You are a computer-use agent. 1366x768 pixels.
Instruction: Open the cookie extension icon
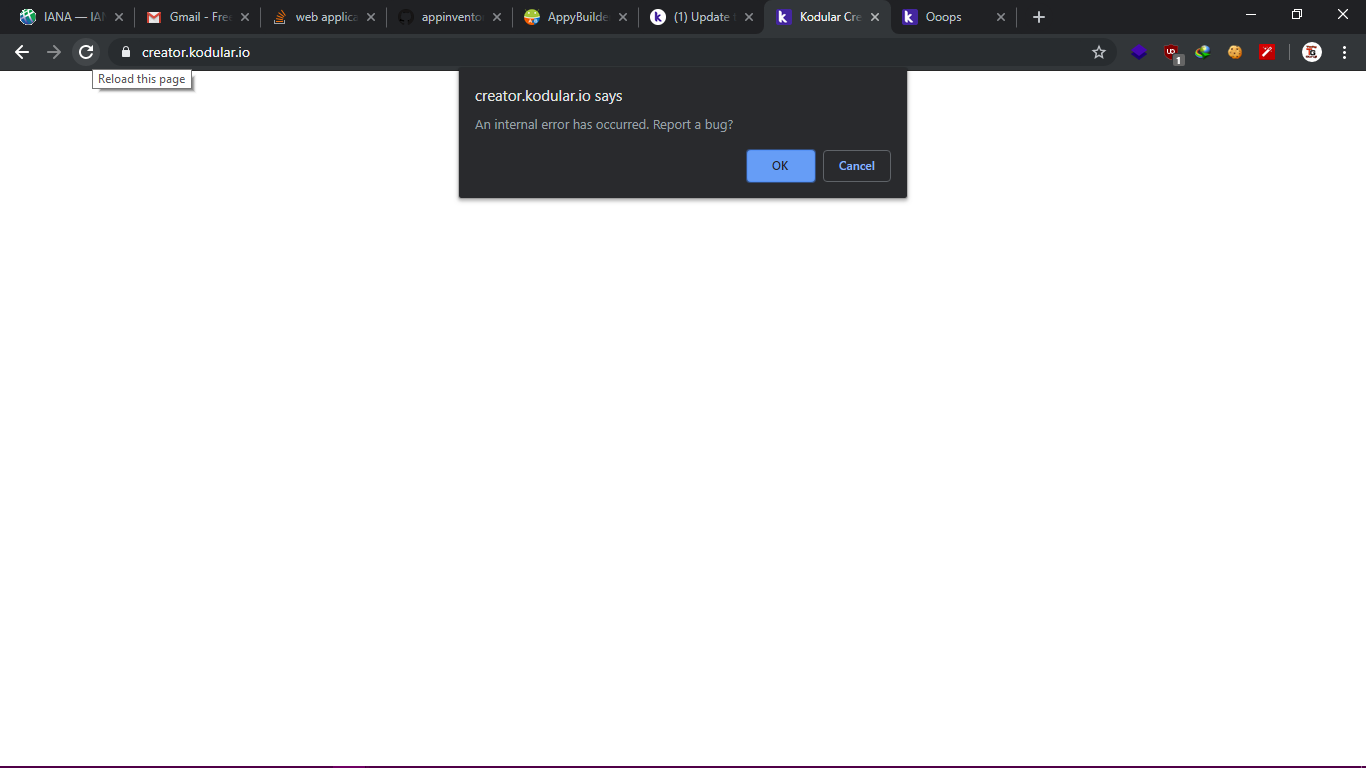pyautogui.click(x=1235, y=52)
